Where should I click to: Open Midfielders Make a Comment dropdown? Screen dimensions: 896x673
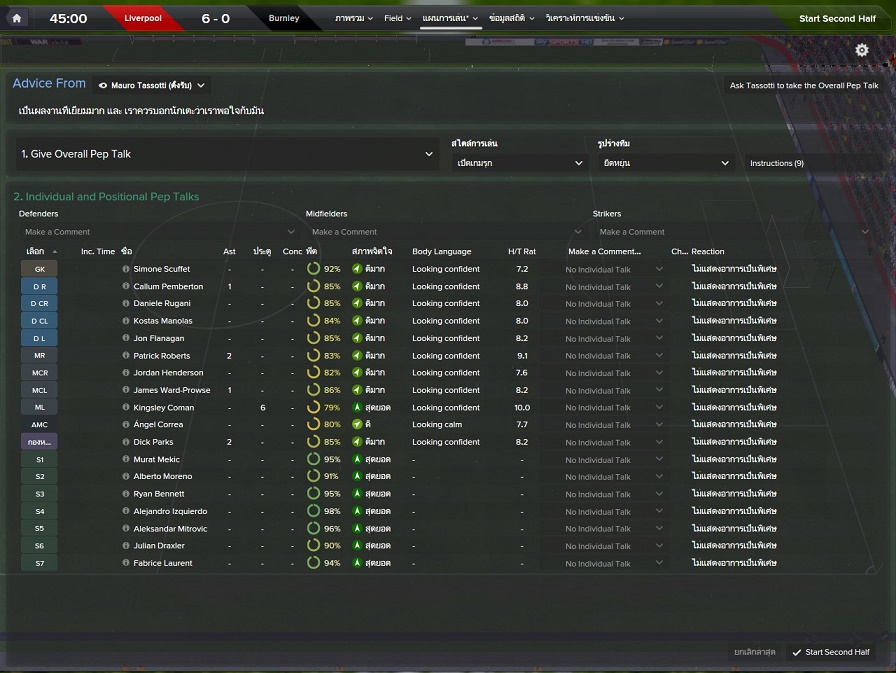tap(446, 231)
